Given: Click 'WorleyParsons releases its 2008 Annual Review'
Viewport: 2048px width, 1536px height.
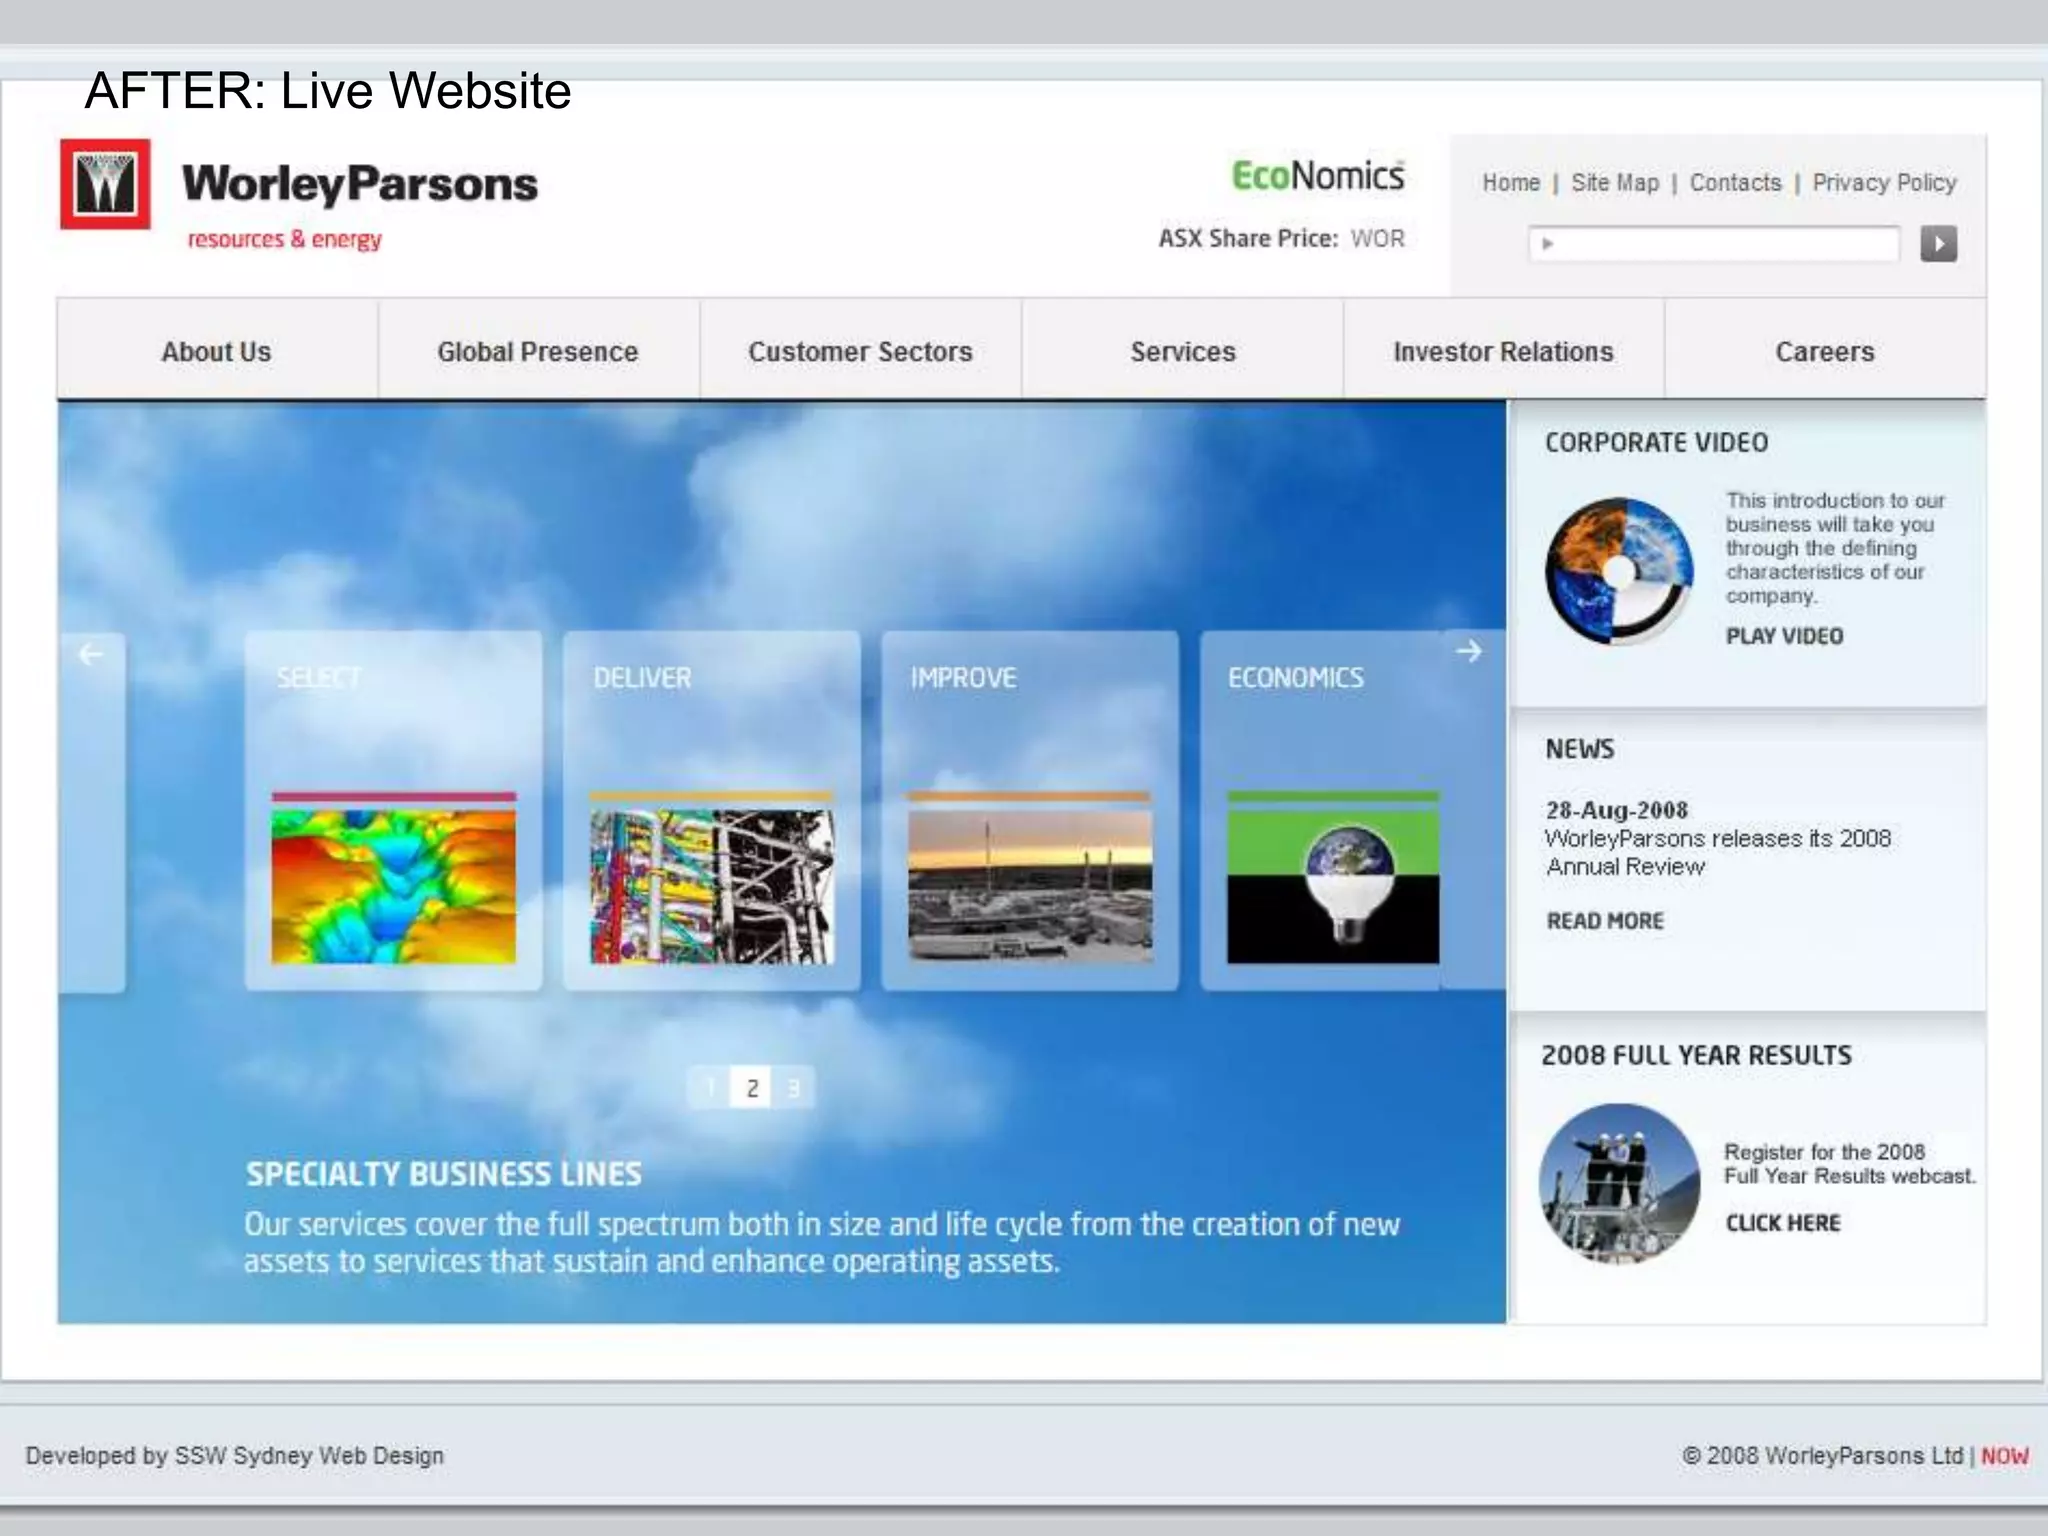Looking at the screenshot, I should 1718,852.
